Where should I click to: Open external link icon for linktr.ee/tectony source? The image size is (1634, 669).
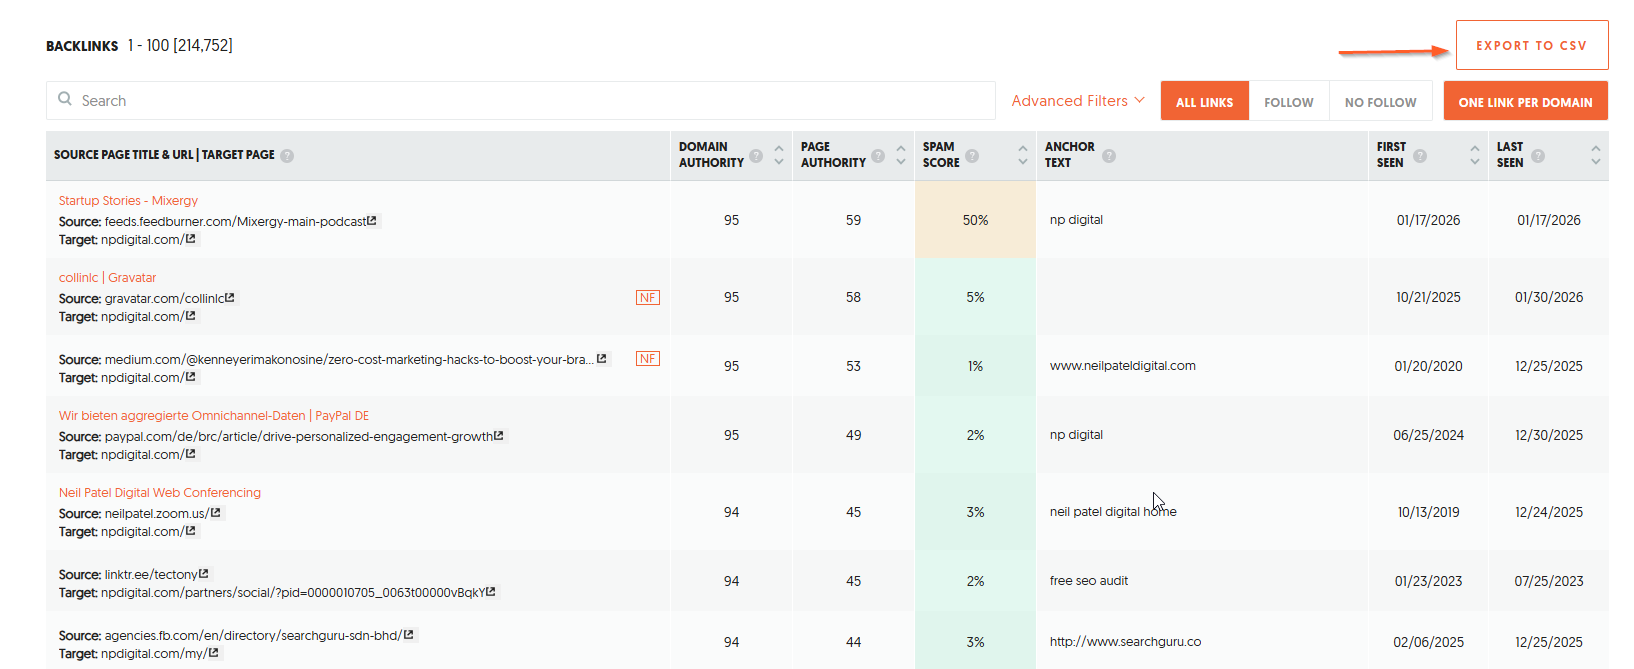(x=204, y=574)
